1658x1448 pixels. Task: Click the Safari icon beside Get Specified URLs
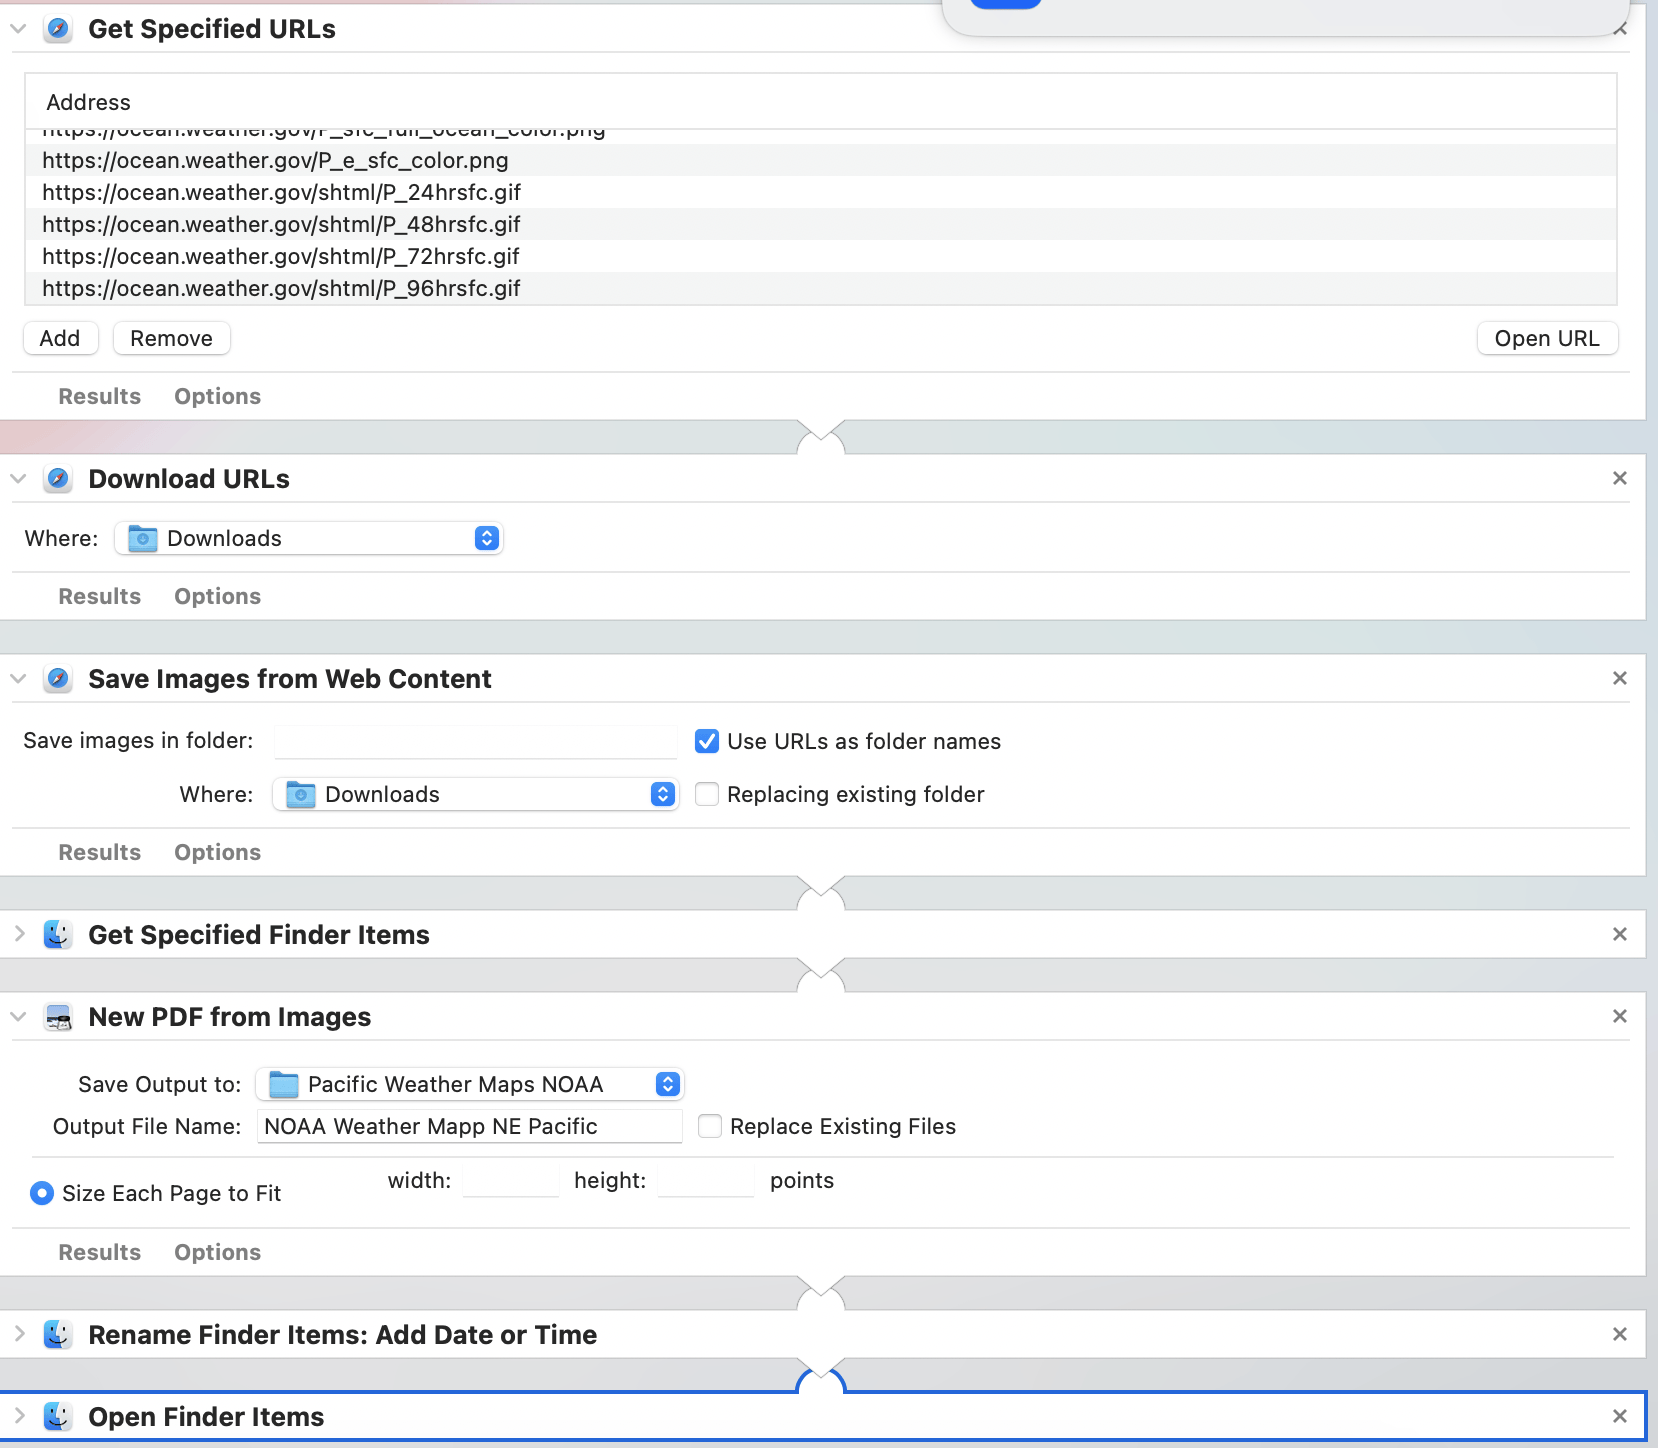click(x=58, y=29)
